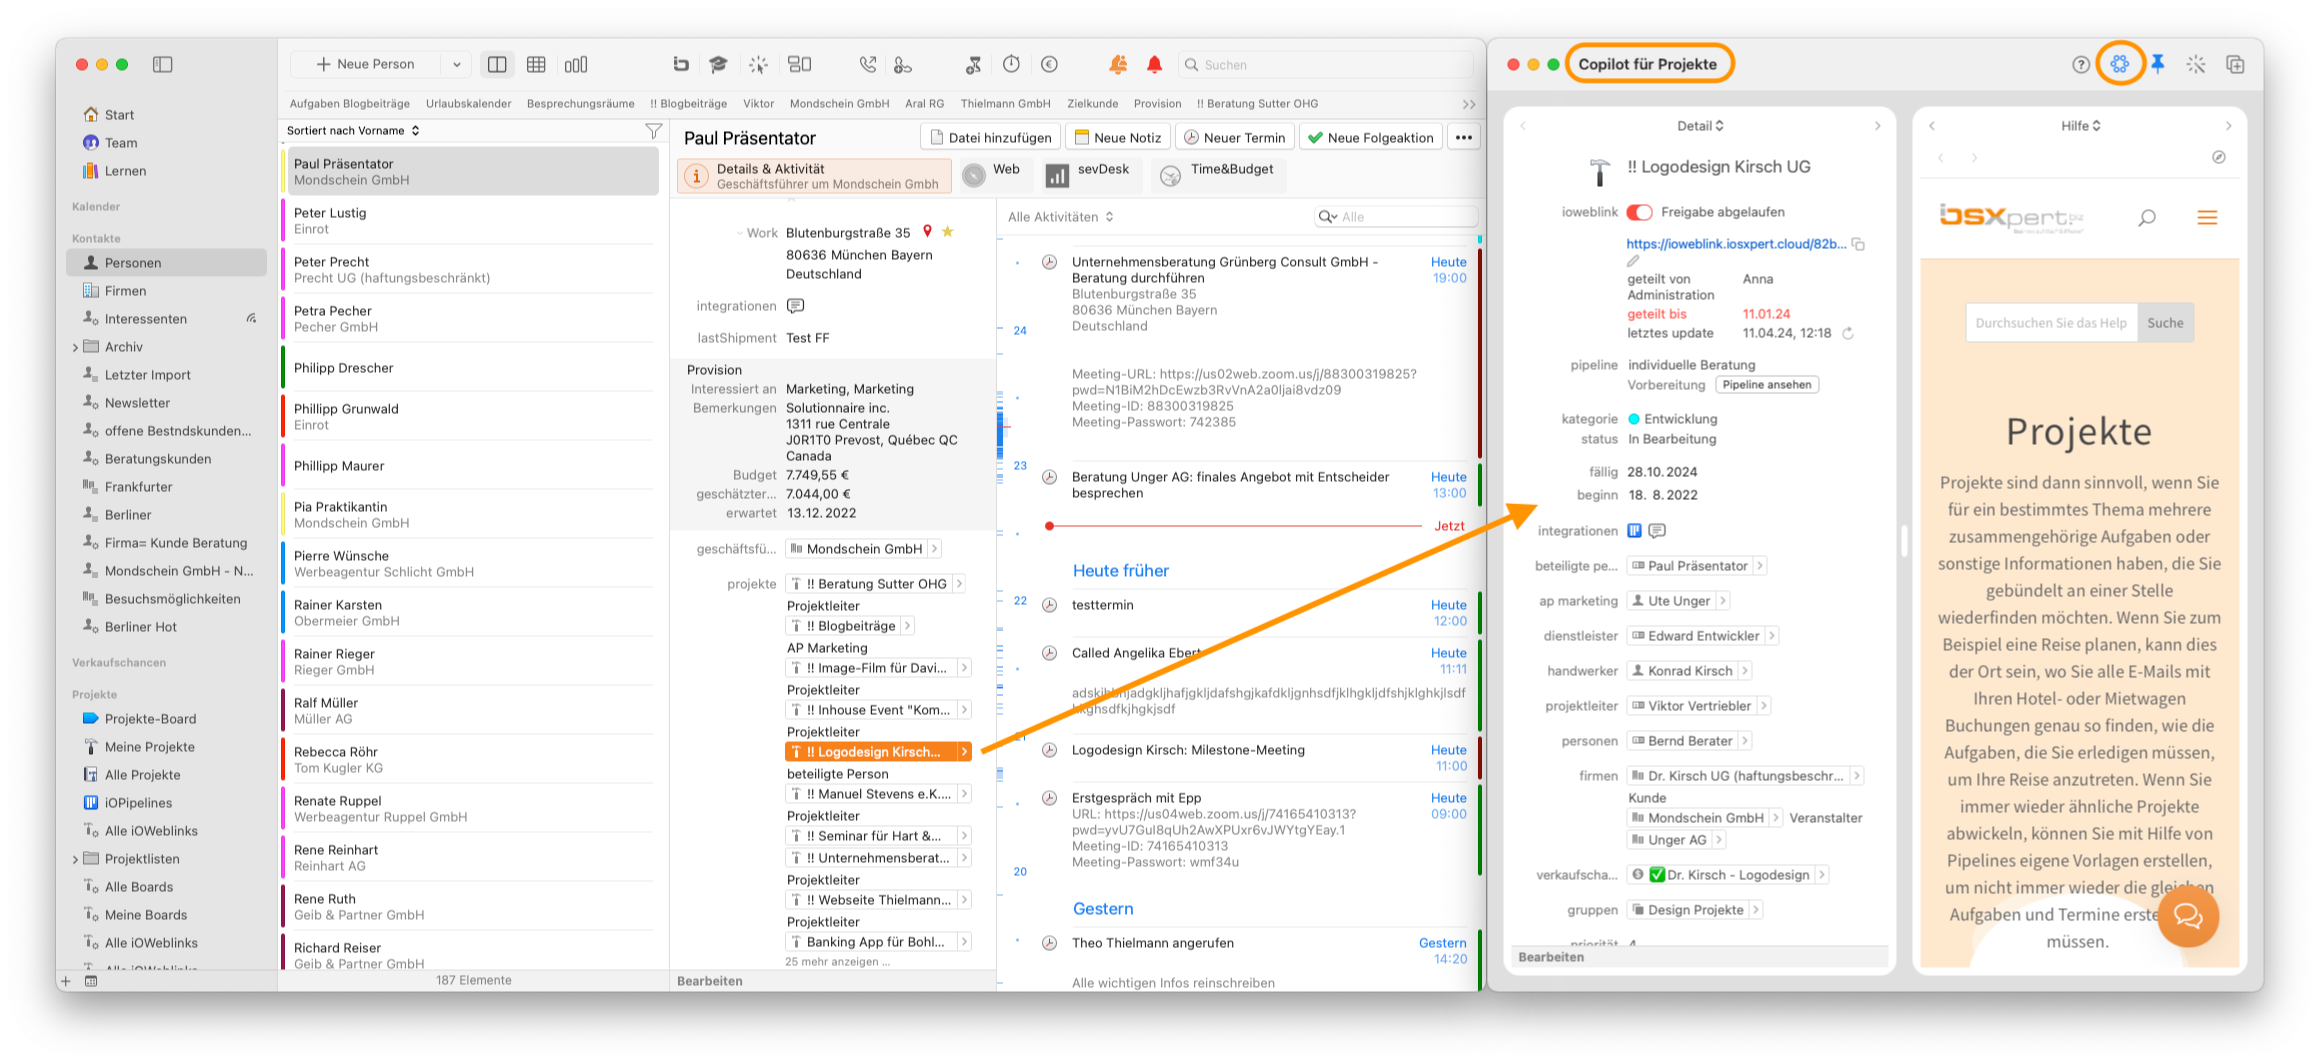Open the Neue Person dropdown arrow
The height and width of the screenshot is (1055, 2319).
tap(457, 64)
